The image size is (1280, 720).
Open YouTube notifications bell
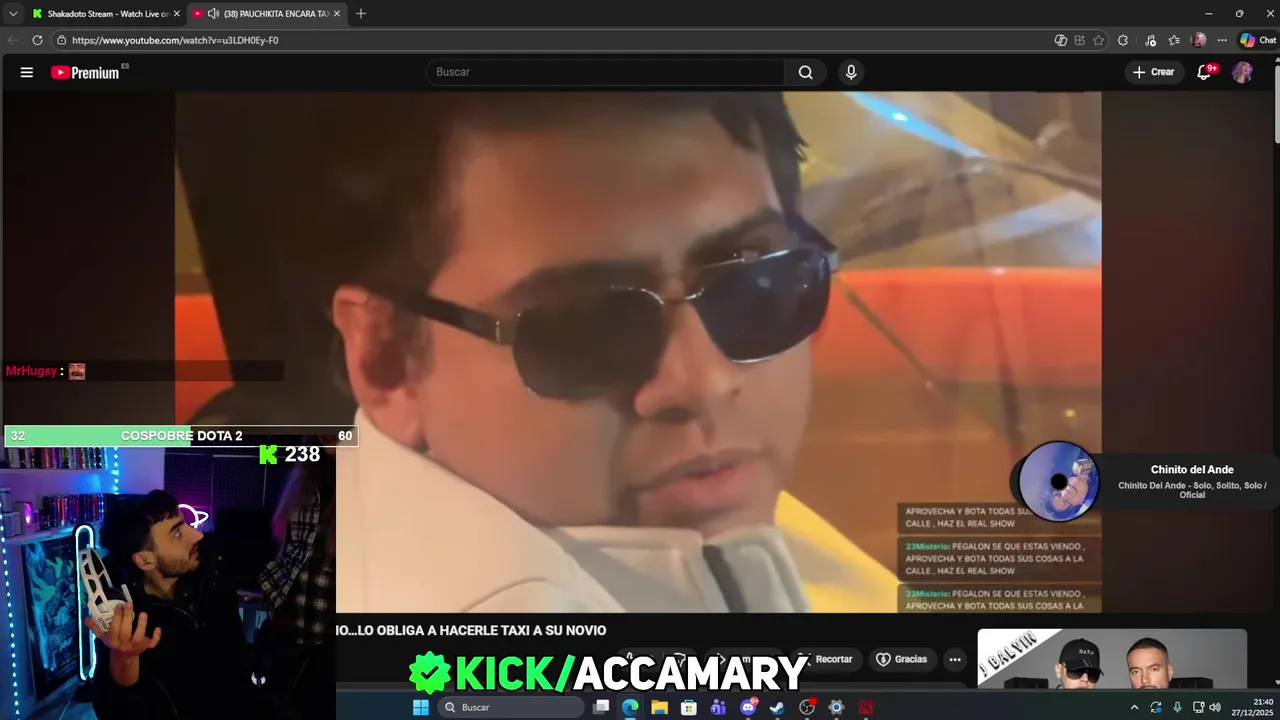point(1205,72)
